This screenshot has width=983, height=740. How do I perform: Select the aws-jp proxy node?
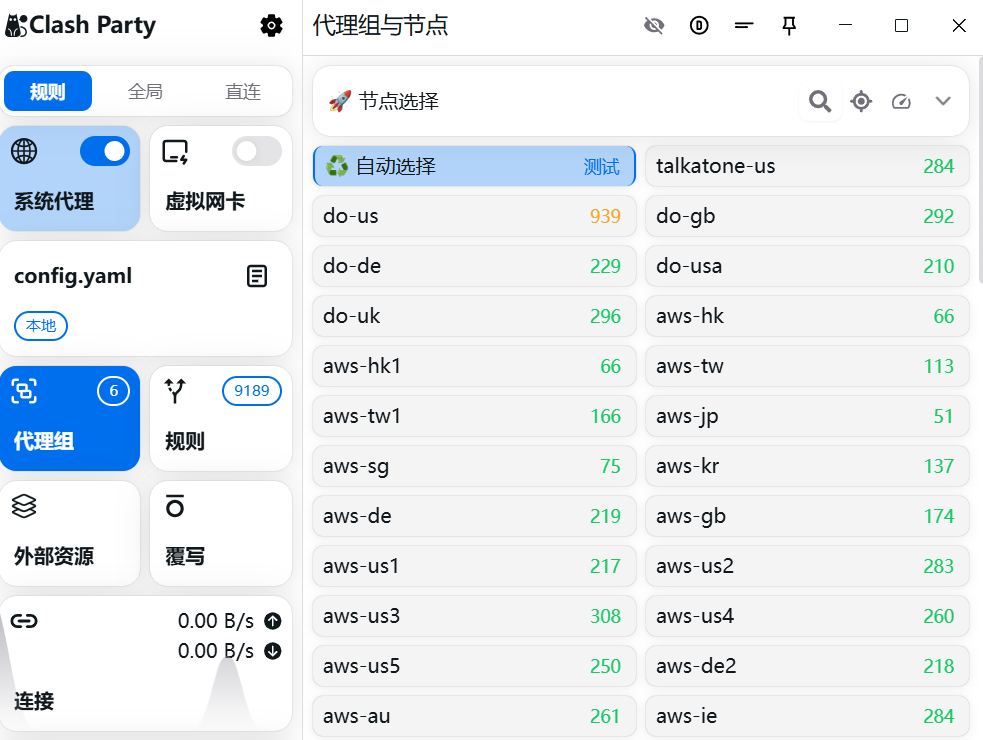click(x=806, y=416)
